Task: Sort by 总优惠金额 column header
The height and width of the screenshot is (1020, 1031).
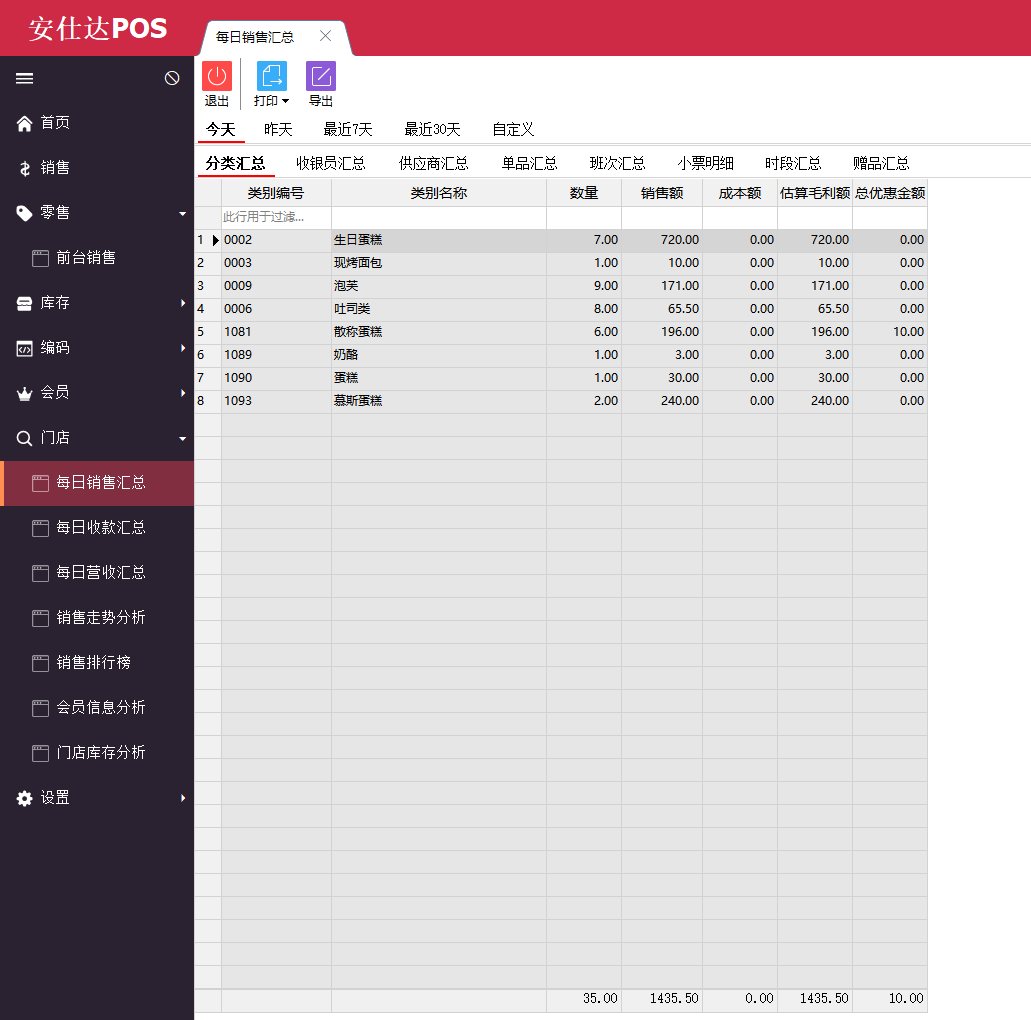Action: (x=890, y=193)
